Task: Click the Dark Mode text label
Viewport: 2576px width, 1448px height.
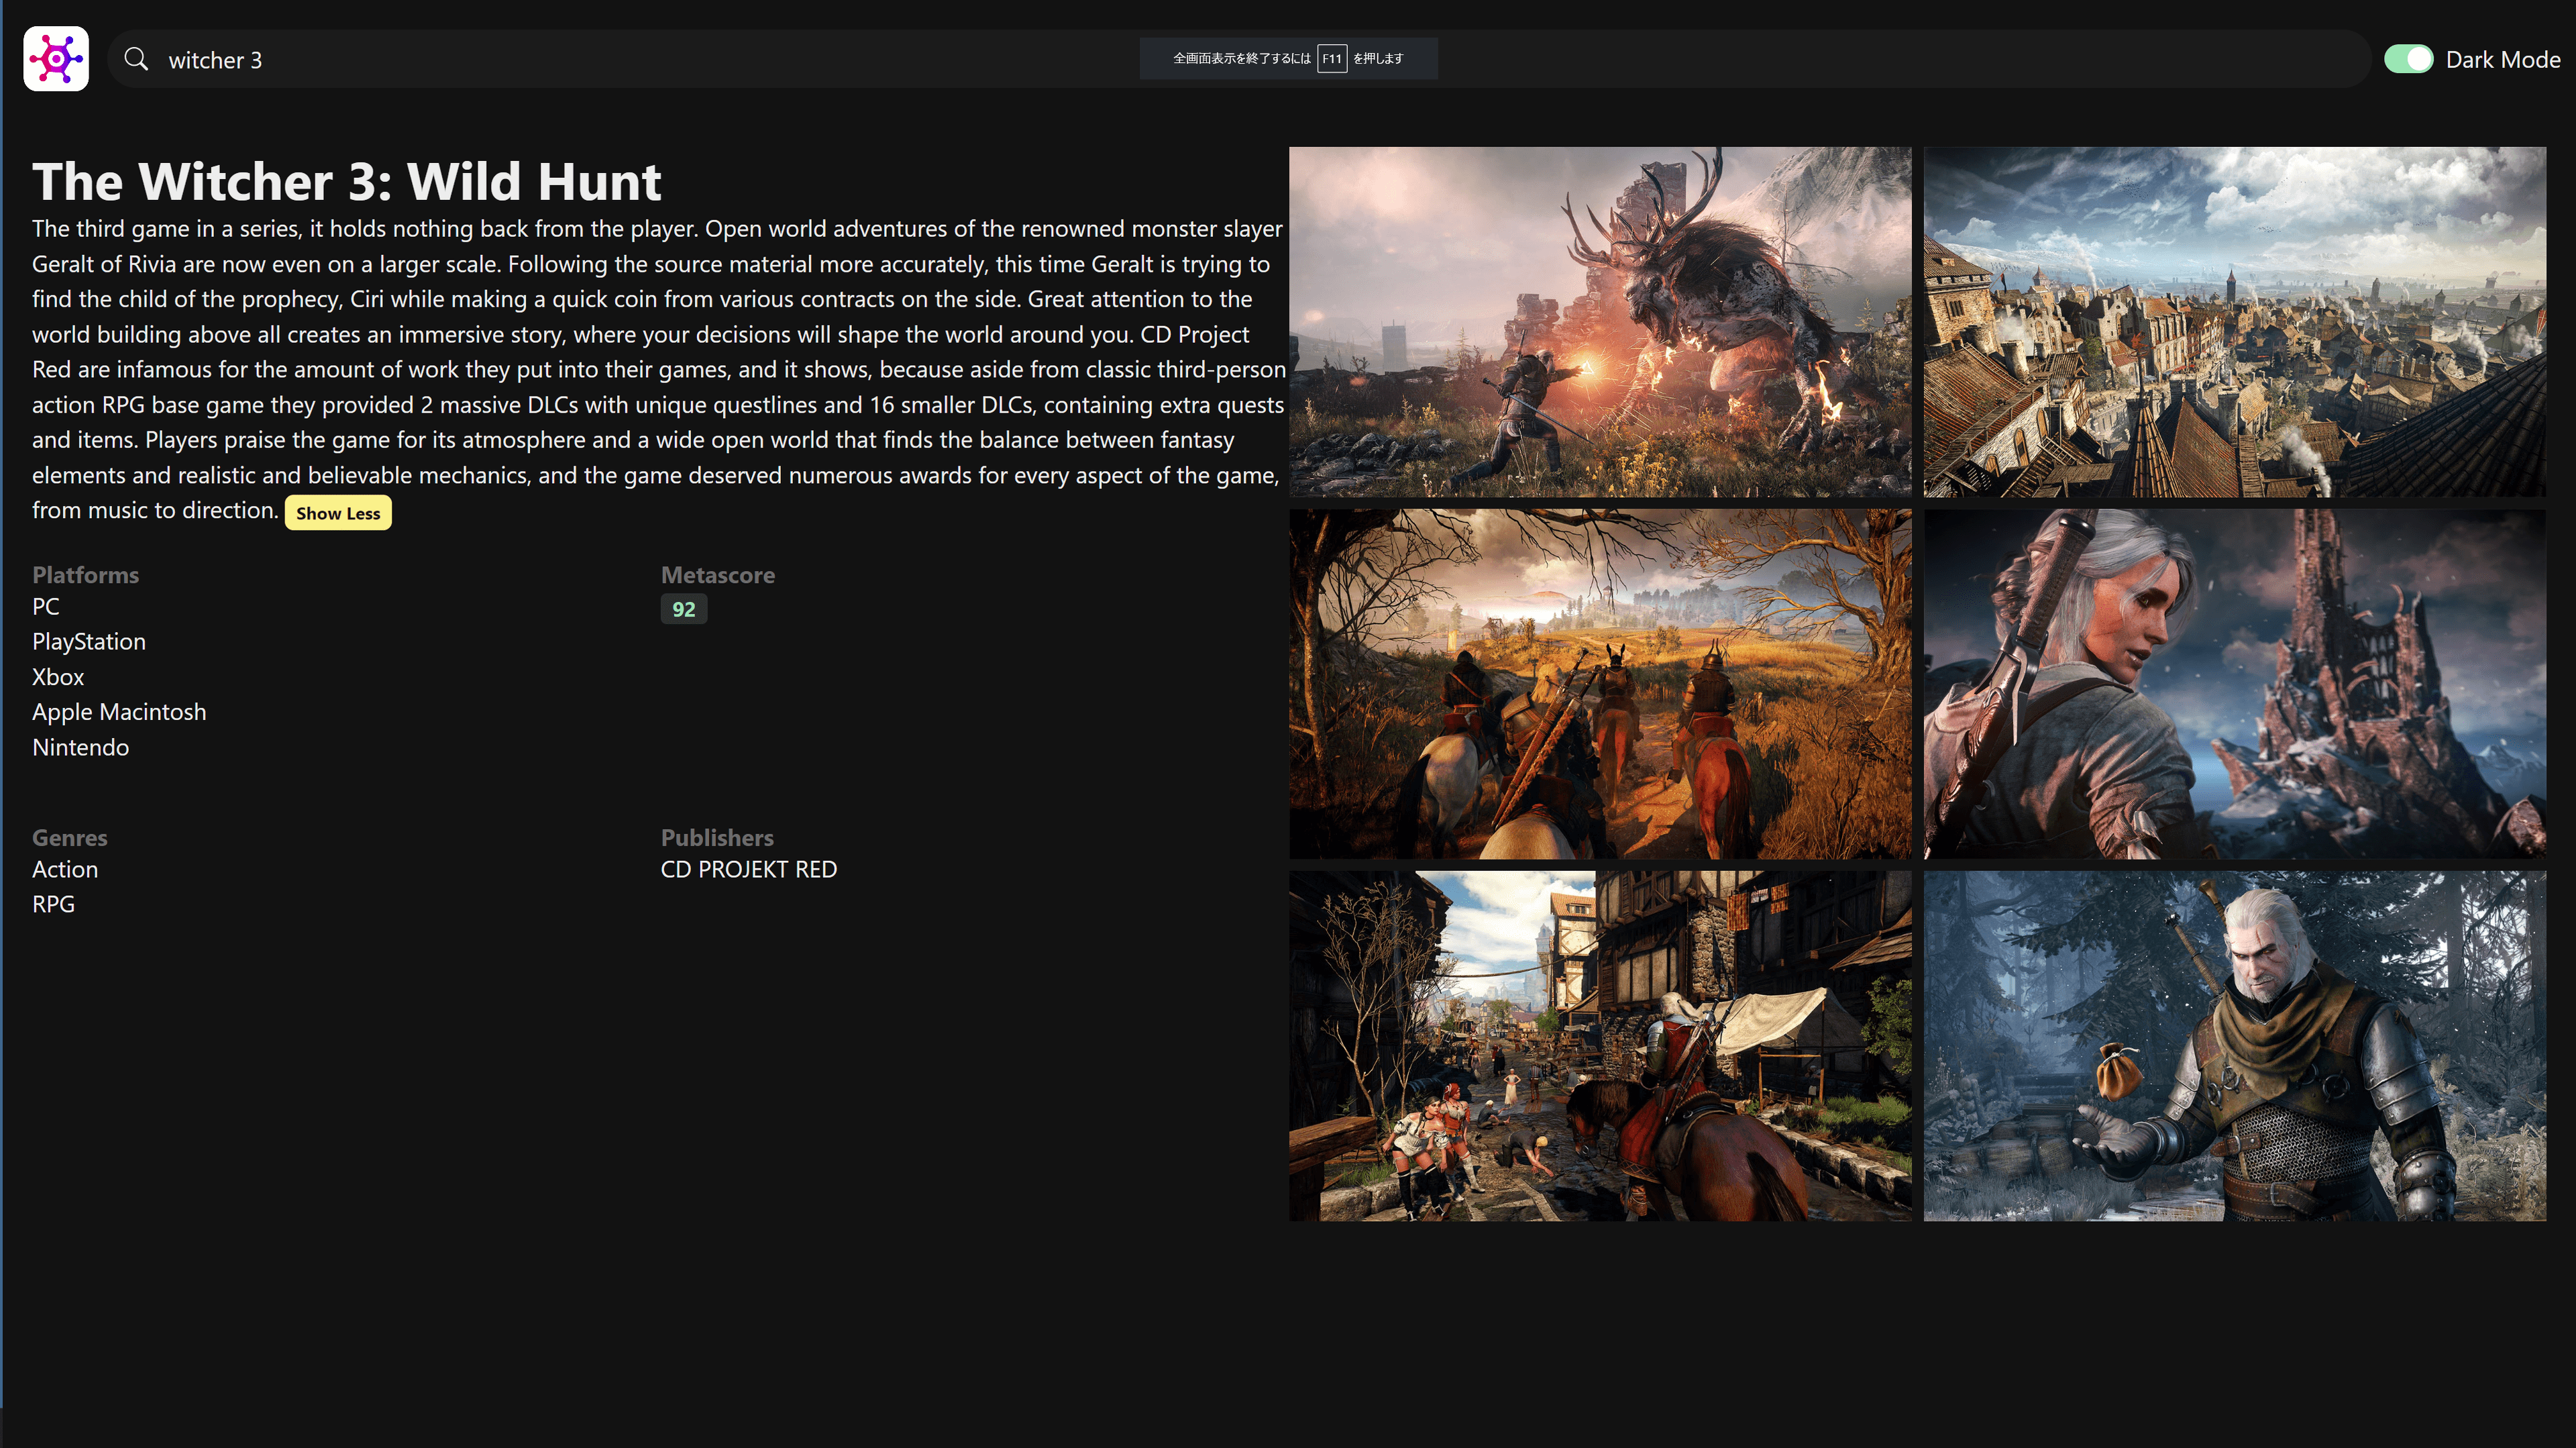Action: (x=2503, y=60)
